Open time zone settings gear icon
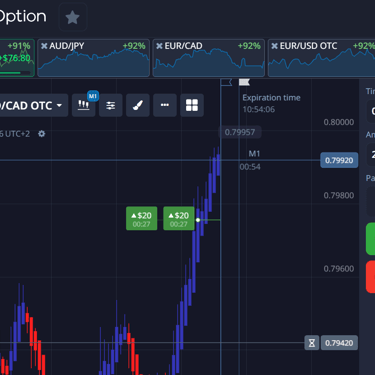Screen dimensions: 375x375 (42, 134)
